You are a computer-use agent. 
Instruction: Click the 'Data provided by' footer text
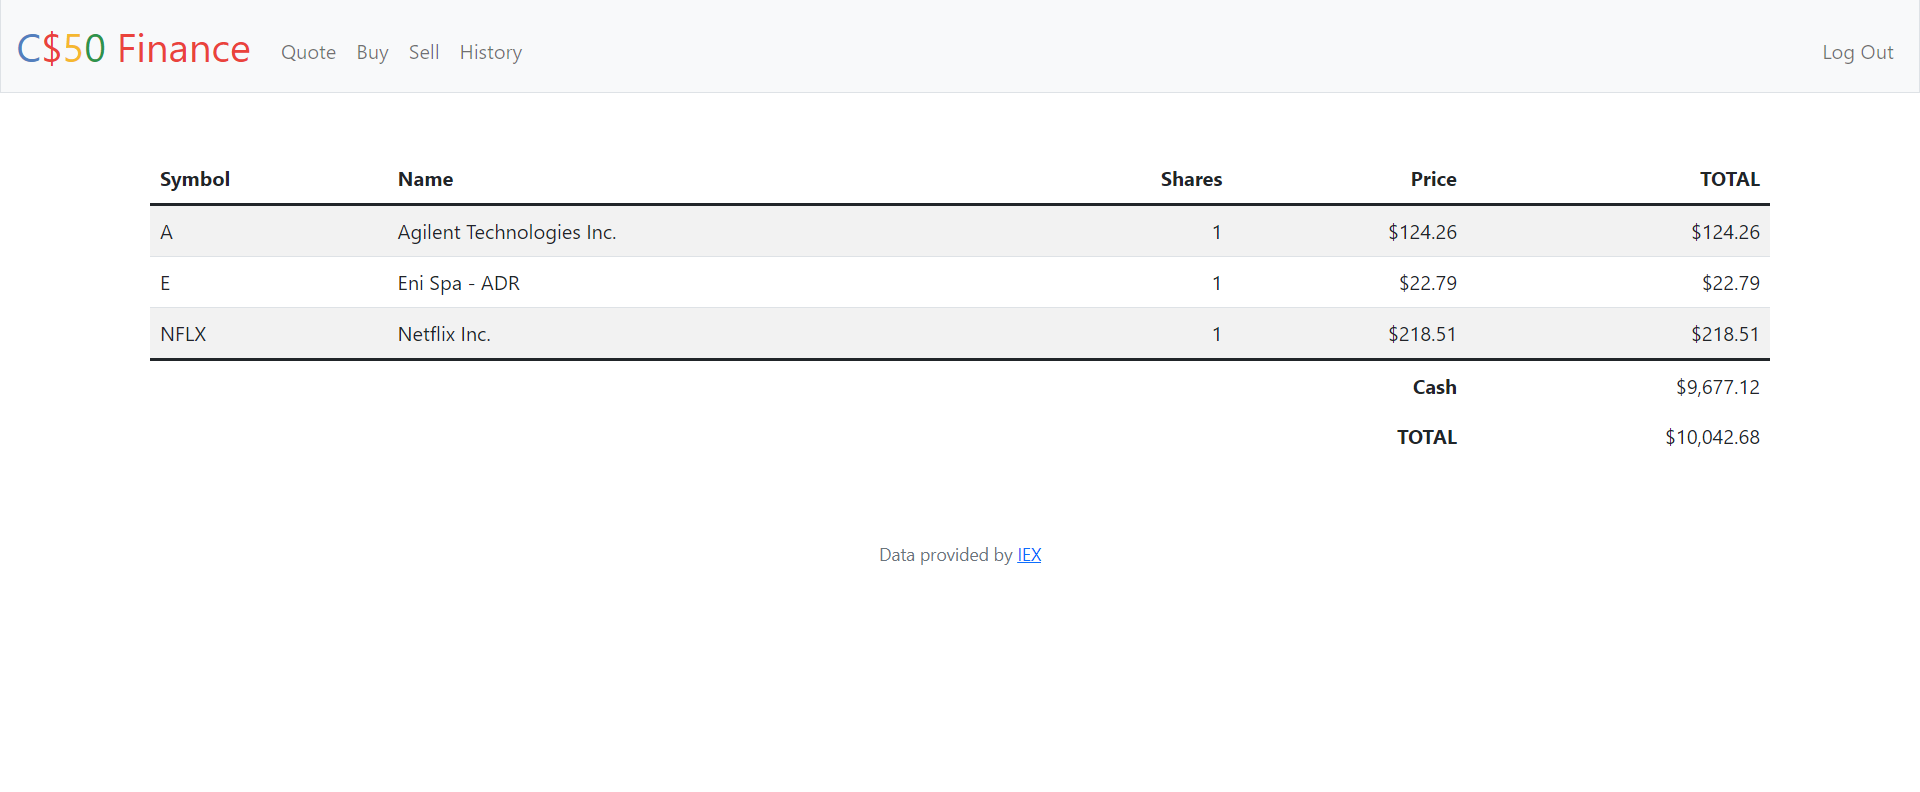[x=946, y=555]
